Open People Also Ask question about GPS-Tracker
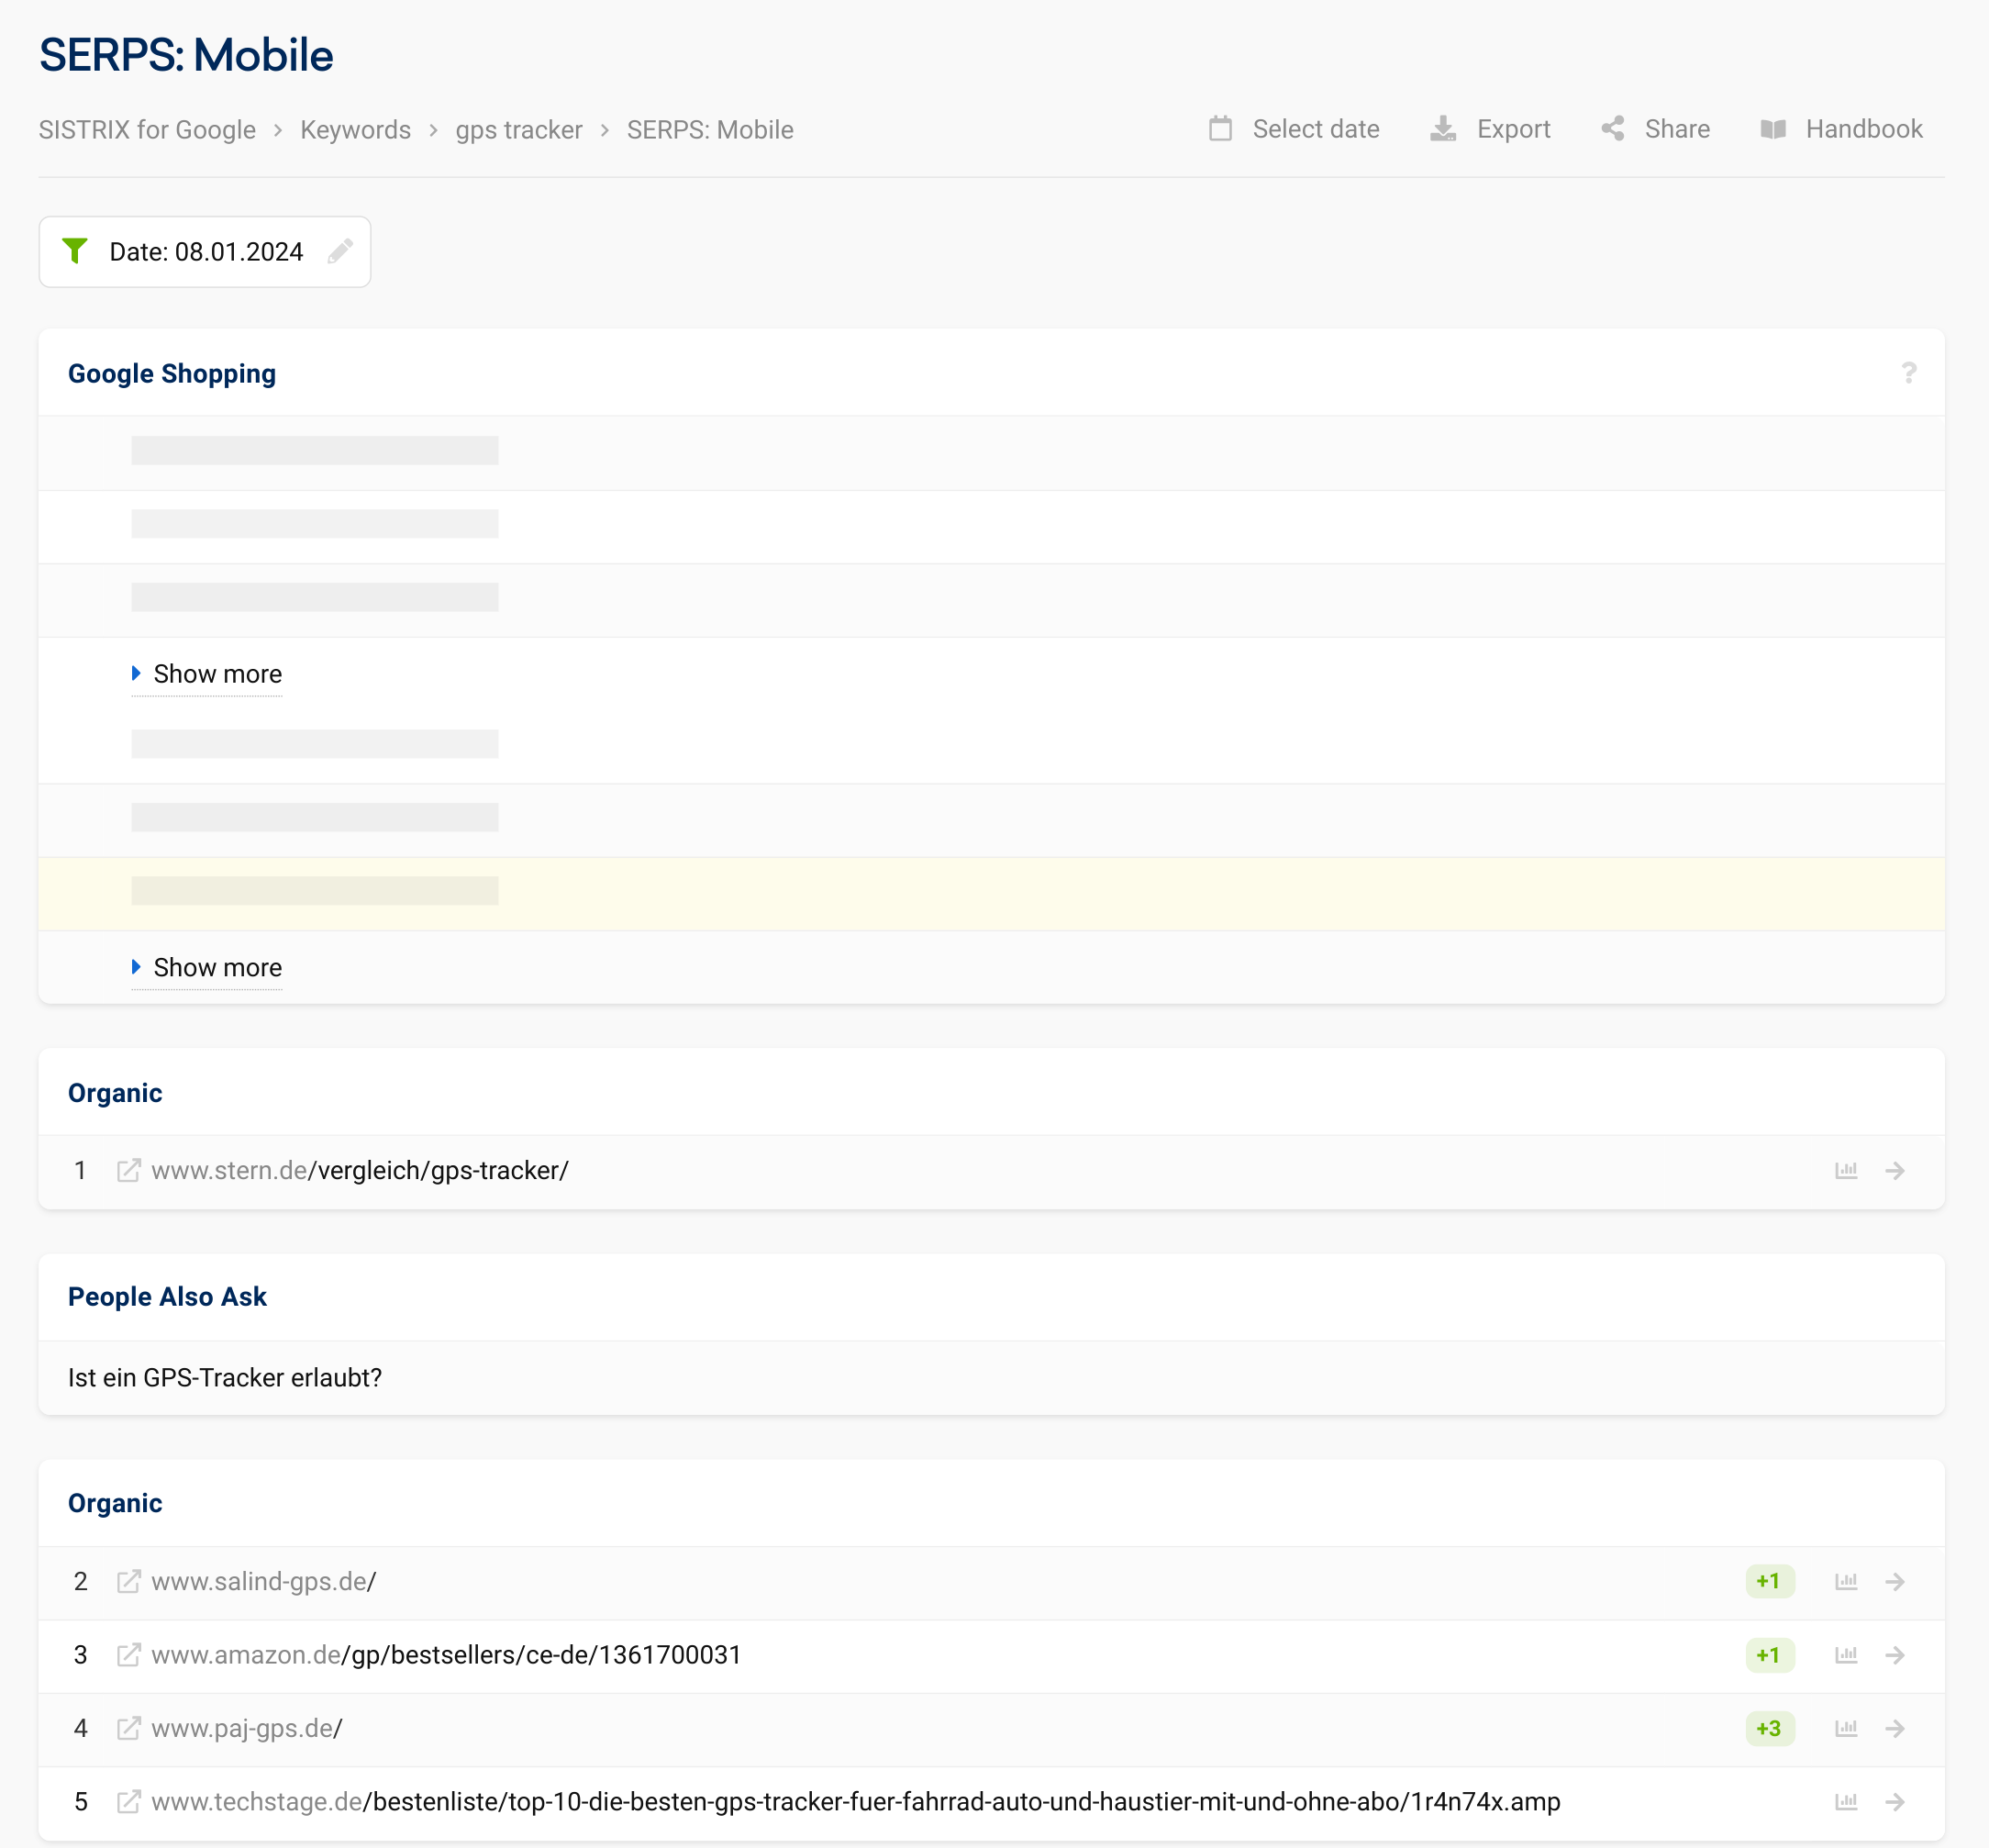Image resolution: width=1989 pixels, height=1848 pixels. (225, 1377)
